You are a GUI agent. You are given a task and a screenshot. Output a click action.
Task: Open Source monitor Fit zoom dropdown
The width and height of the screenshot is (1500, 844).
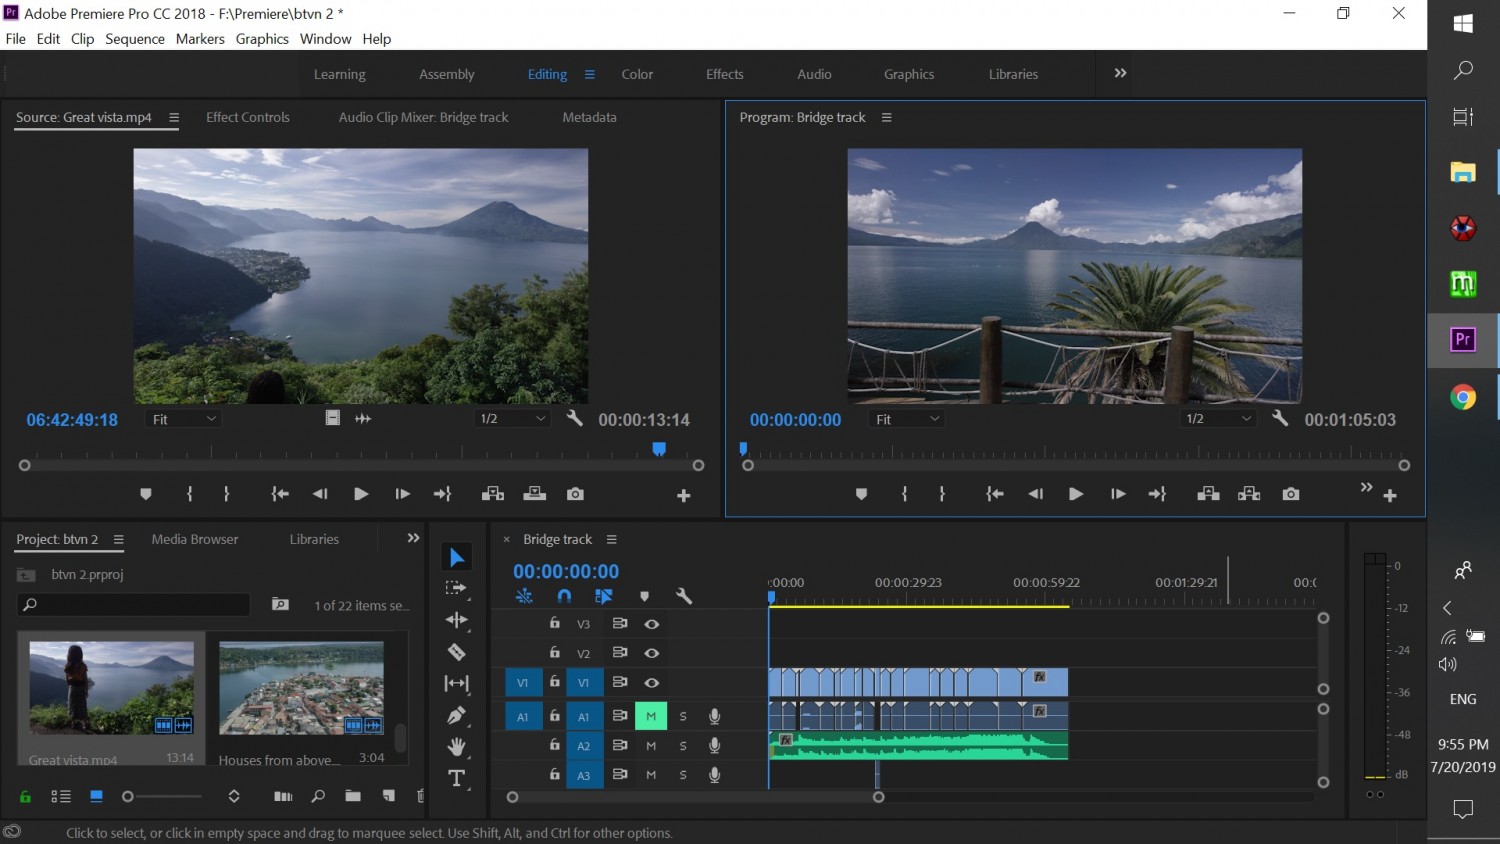(x=184, y=419)
